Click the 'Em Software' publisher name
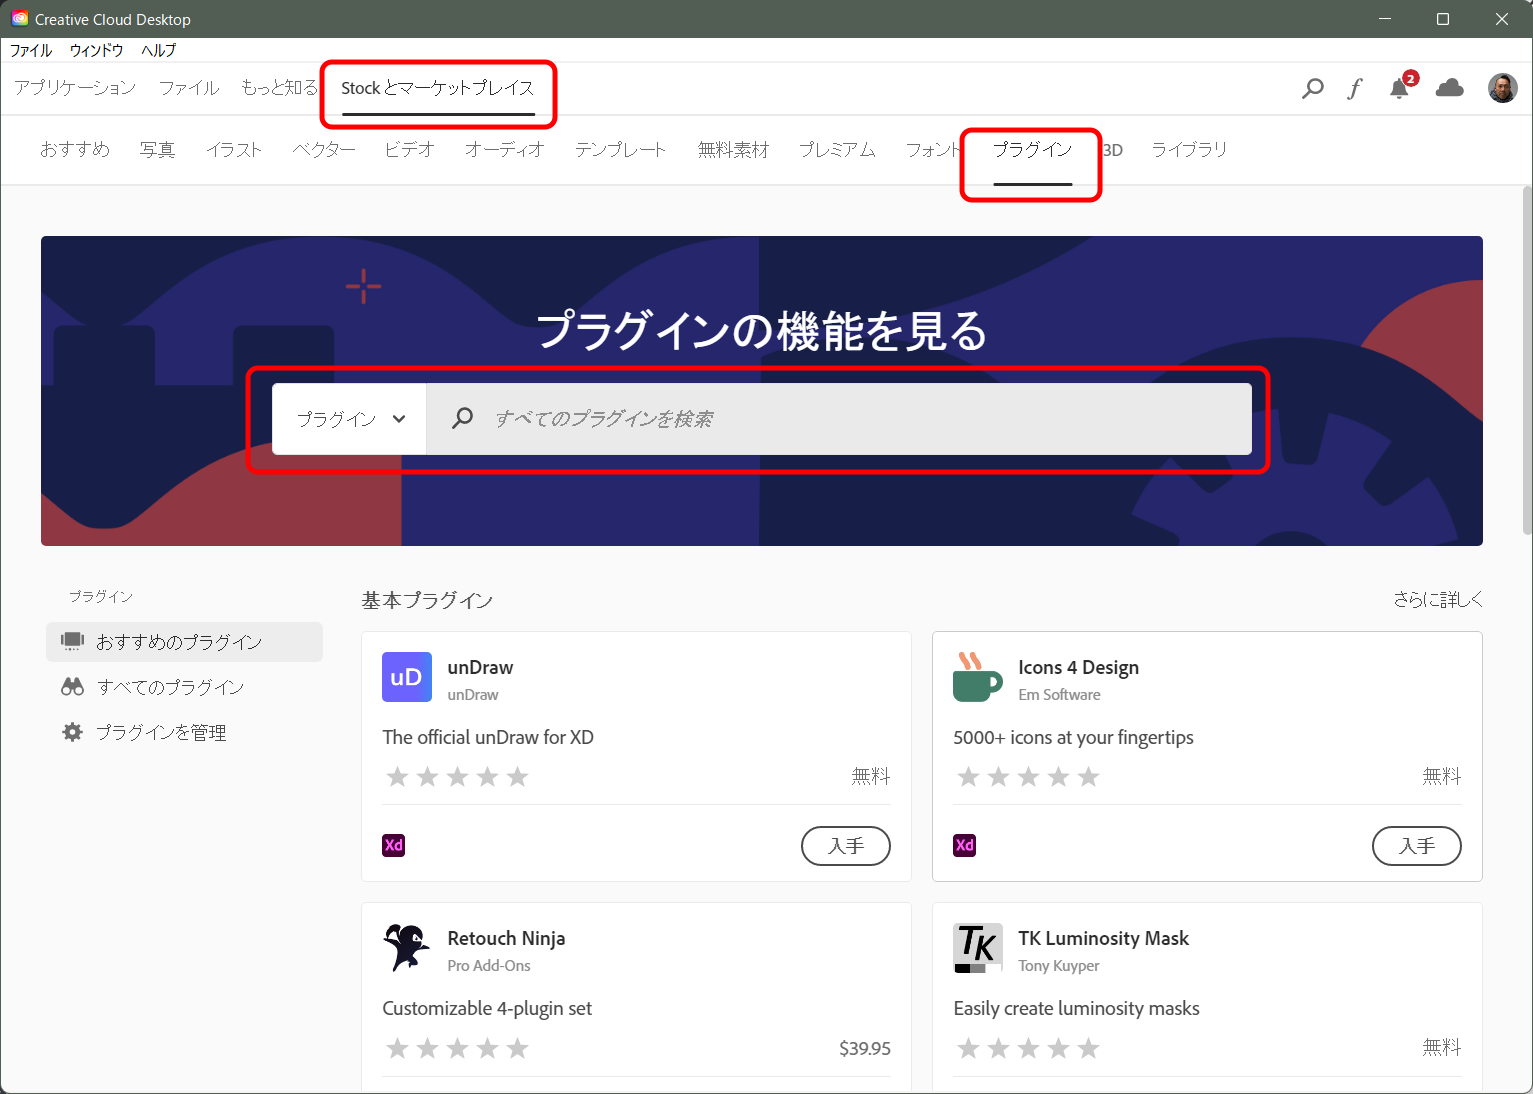The image size is (1533, 1094). pos(1059,695)
